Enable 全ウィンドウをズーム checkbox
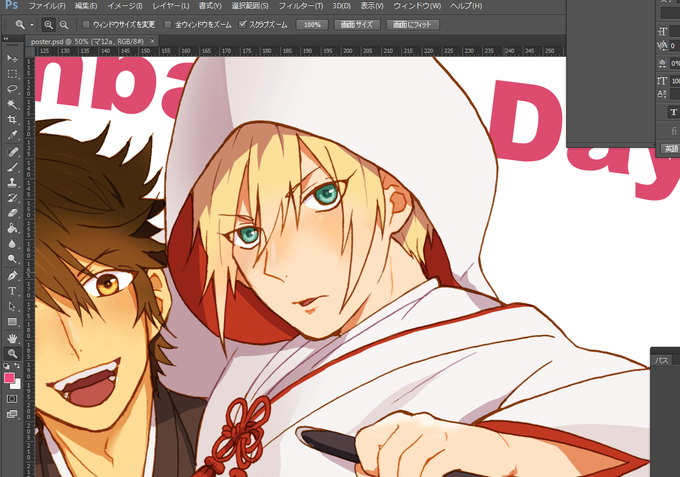This screenshot has height=477, width=680. (x=168, y=25)
